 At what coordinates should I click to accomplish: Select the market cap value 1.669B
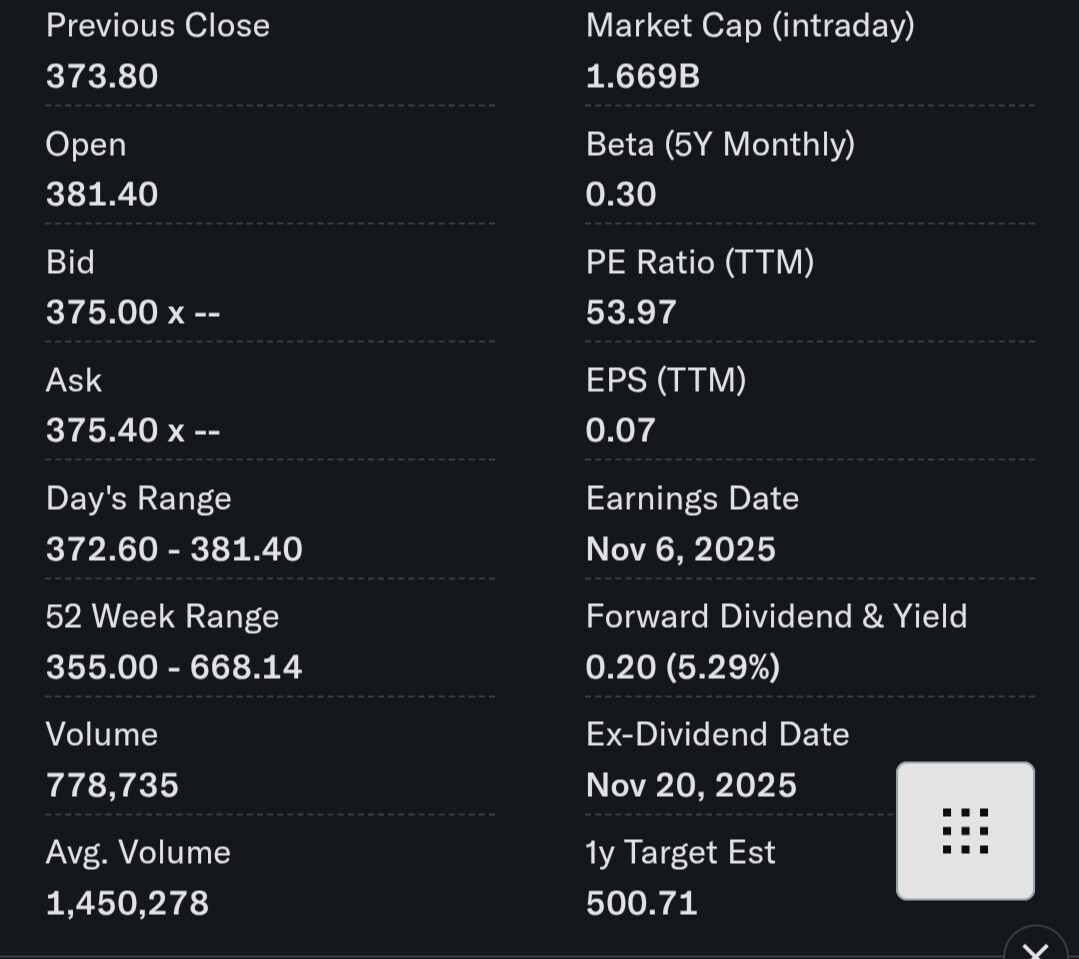[643, 76]
